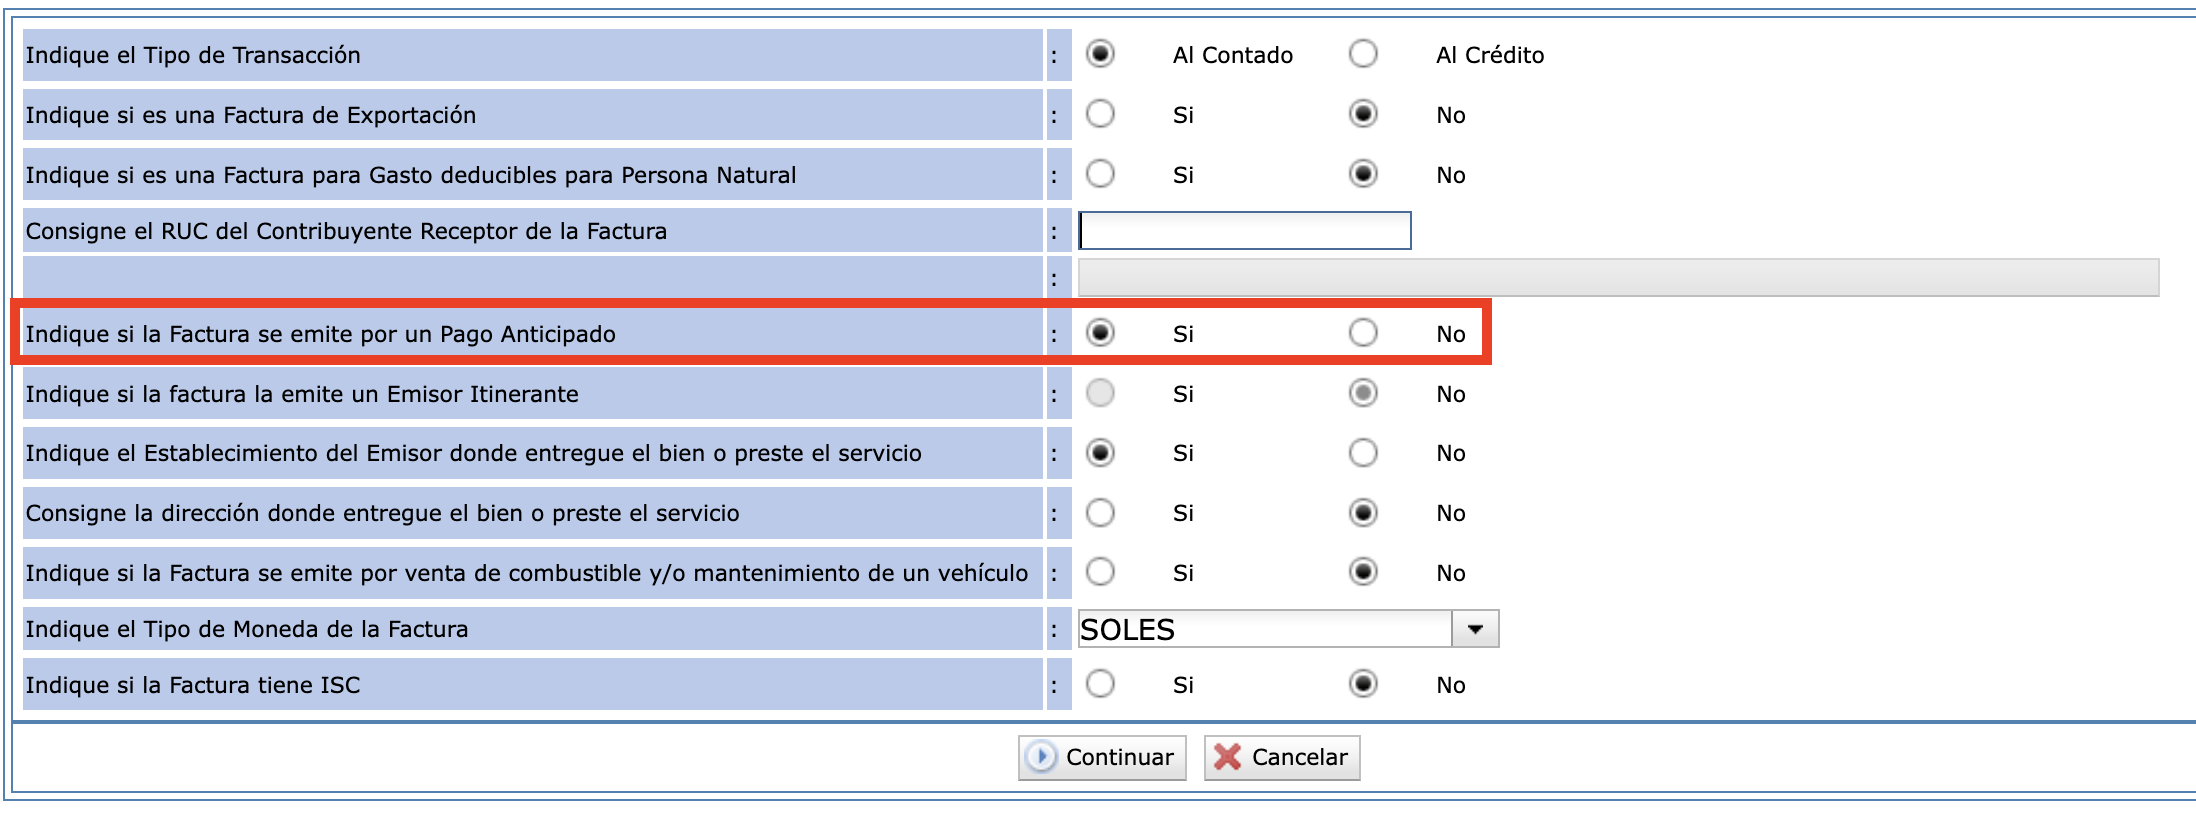Choose Si for Gasto deducibles Persona Natural

[1100, 174]
